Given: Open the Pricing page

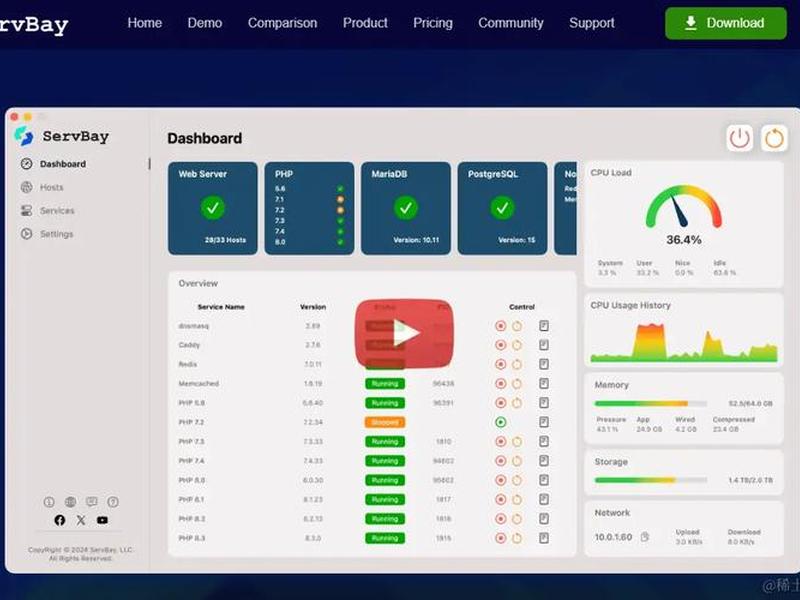Looking at the screenshot, I should pos(433,23).
